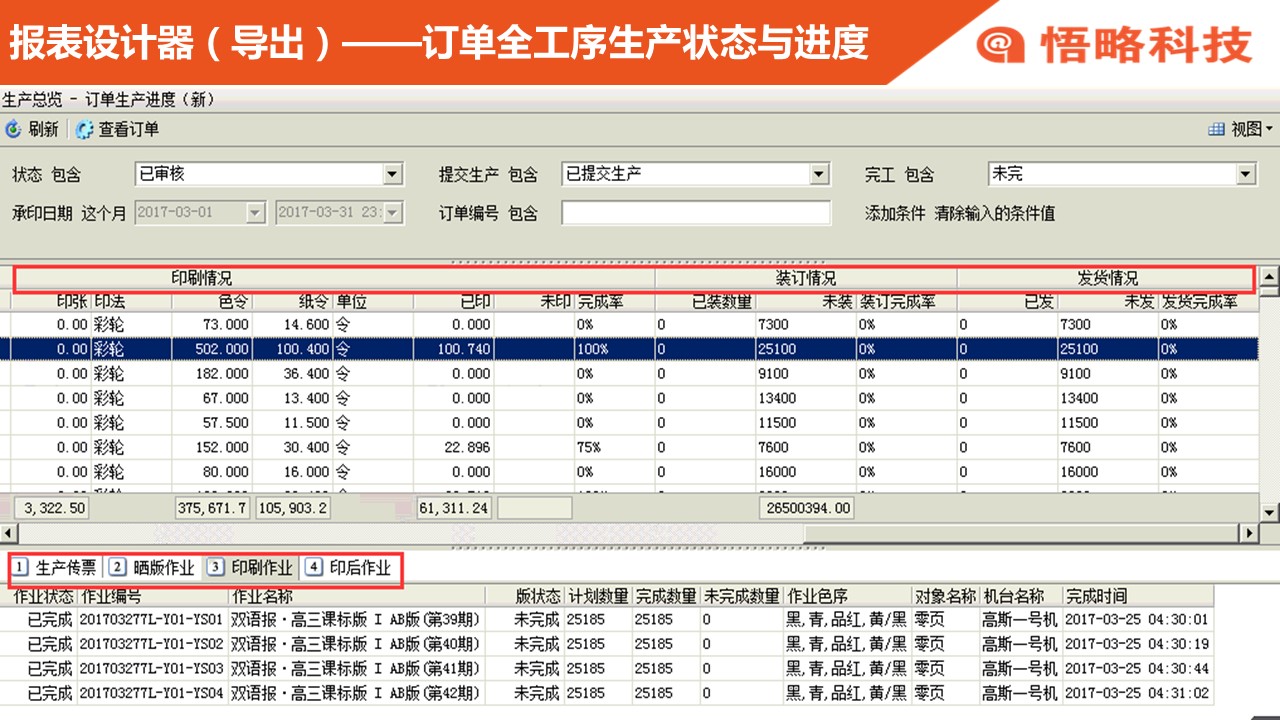Expand the 状态 已审核 dropdown
The height and width of the screenshot is (720, 1280).
click(392, 174)
